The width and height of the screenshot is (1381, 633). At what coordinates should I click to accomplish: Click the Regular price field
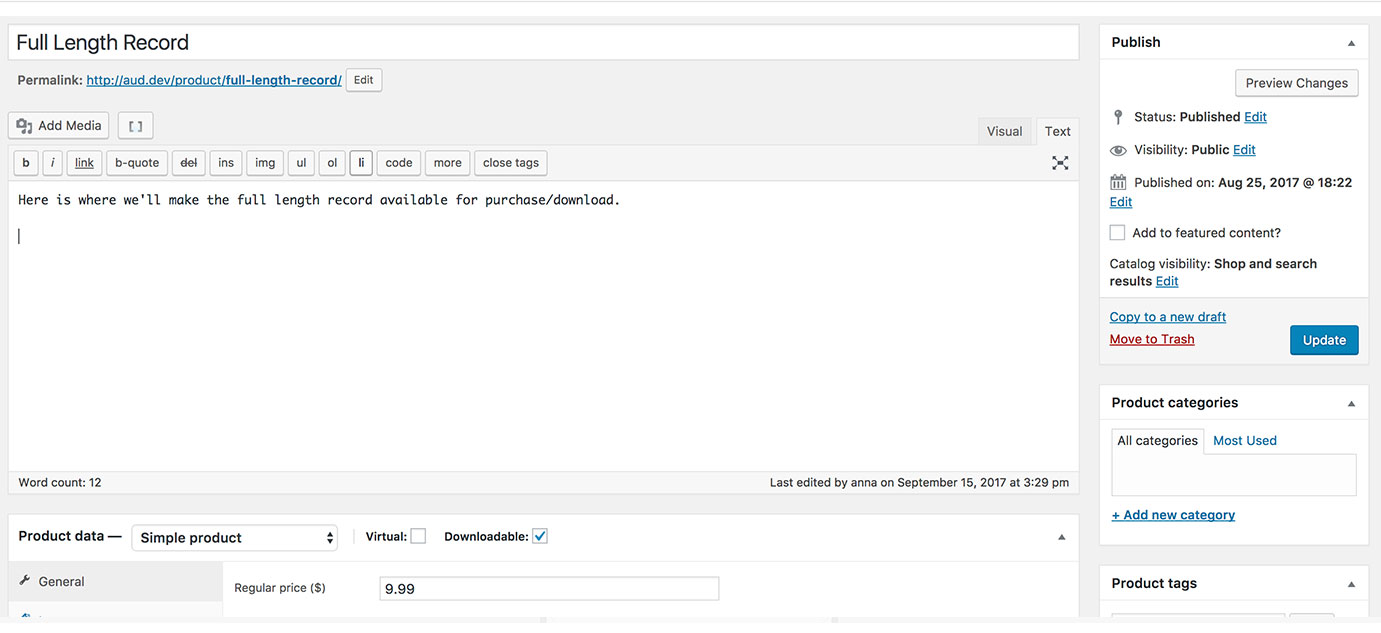click(549, 588)
